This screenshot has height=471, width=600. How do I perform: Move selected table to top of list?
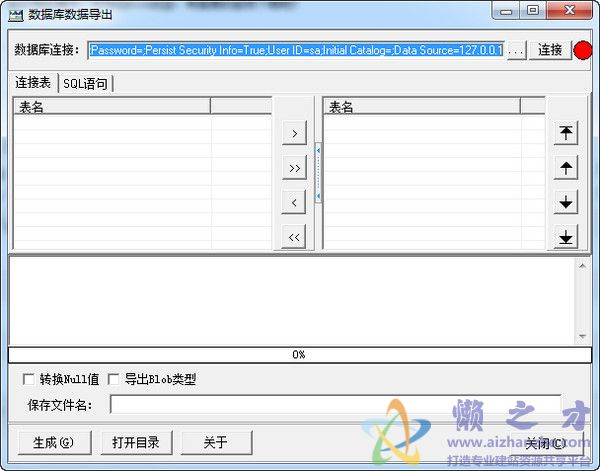click(566, 133)
